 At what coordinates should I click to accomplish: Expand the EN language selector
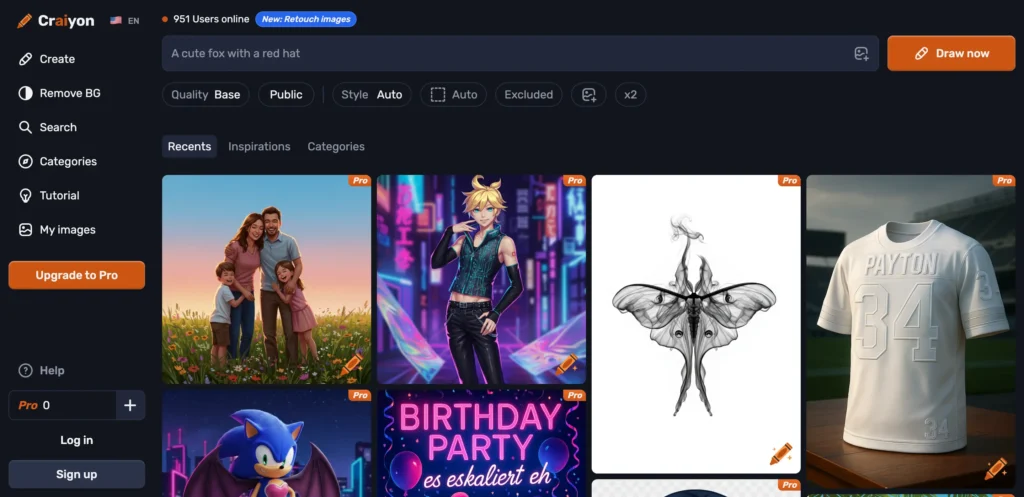pos(125,20)
